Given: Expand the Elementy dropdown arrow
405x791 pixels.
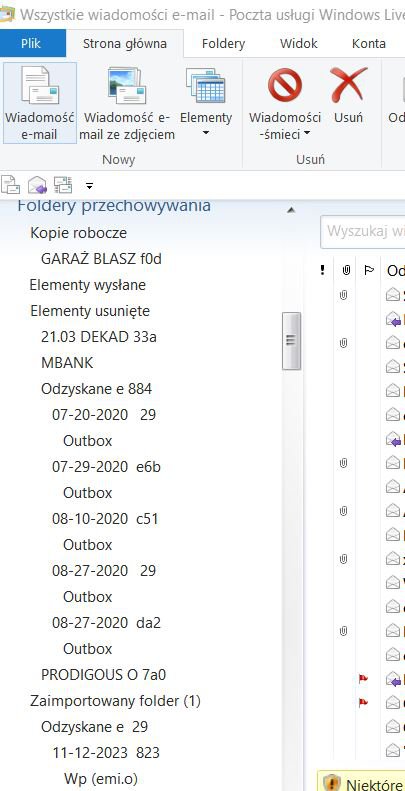Looking at the screenshot, I should pyautogui.click(x=205, y=134).
